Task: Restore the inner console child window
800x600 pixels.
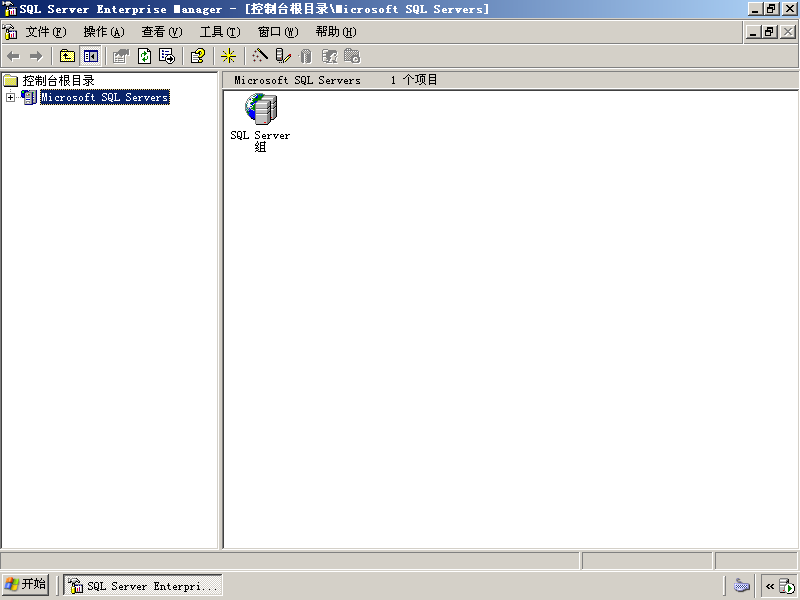Action: point(770,32)
